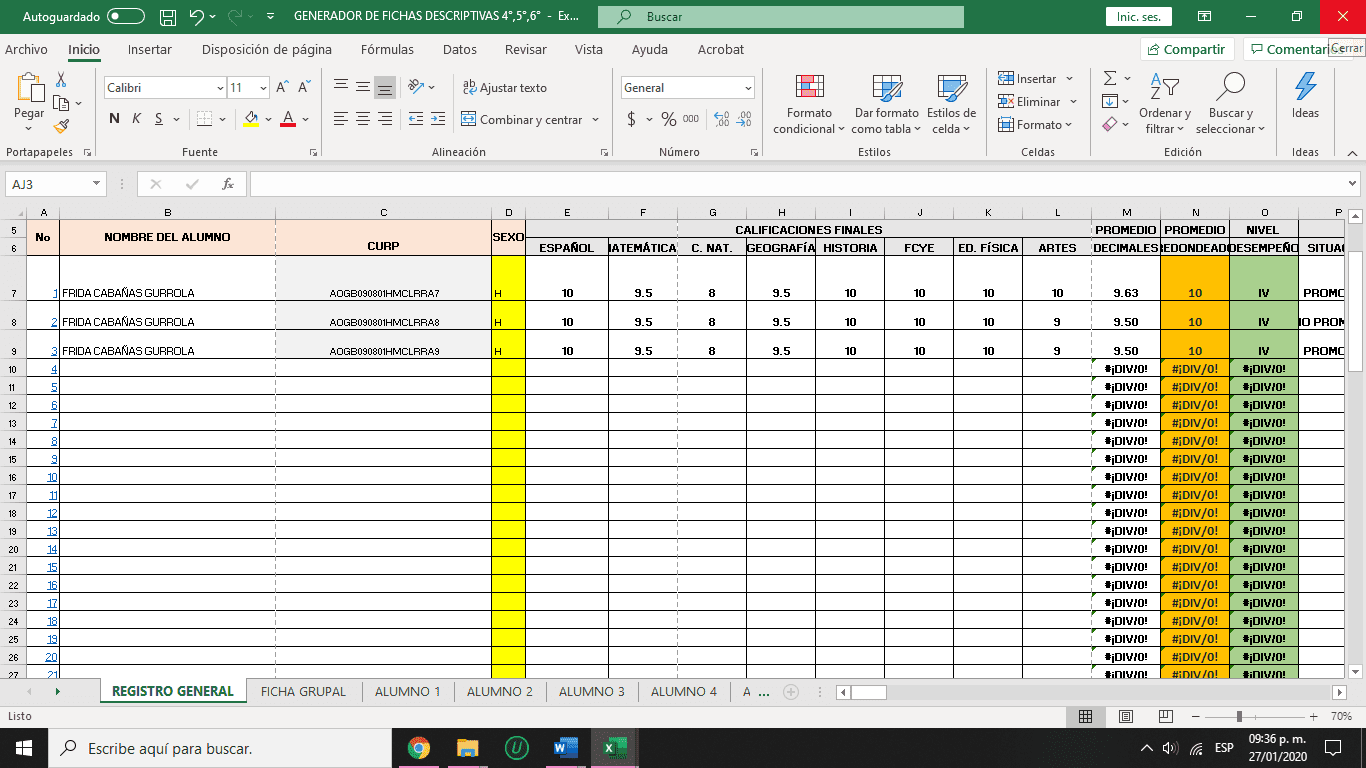Toggle the Autoguardado switch
The width and height of the screenshot is (1366, 768).
pyautogui.click(x=125, y=17)
